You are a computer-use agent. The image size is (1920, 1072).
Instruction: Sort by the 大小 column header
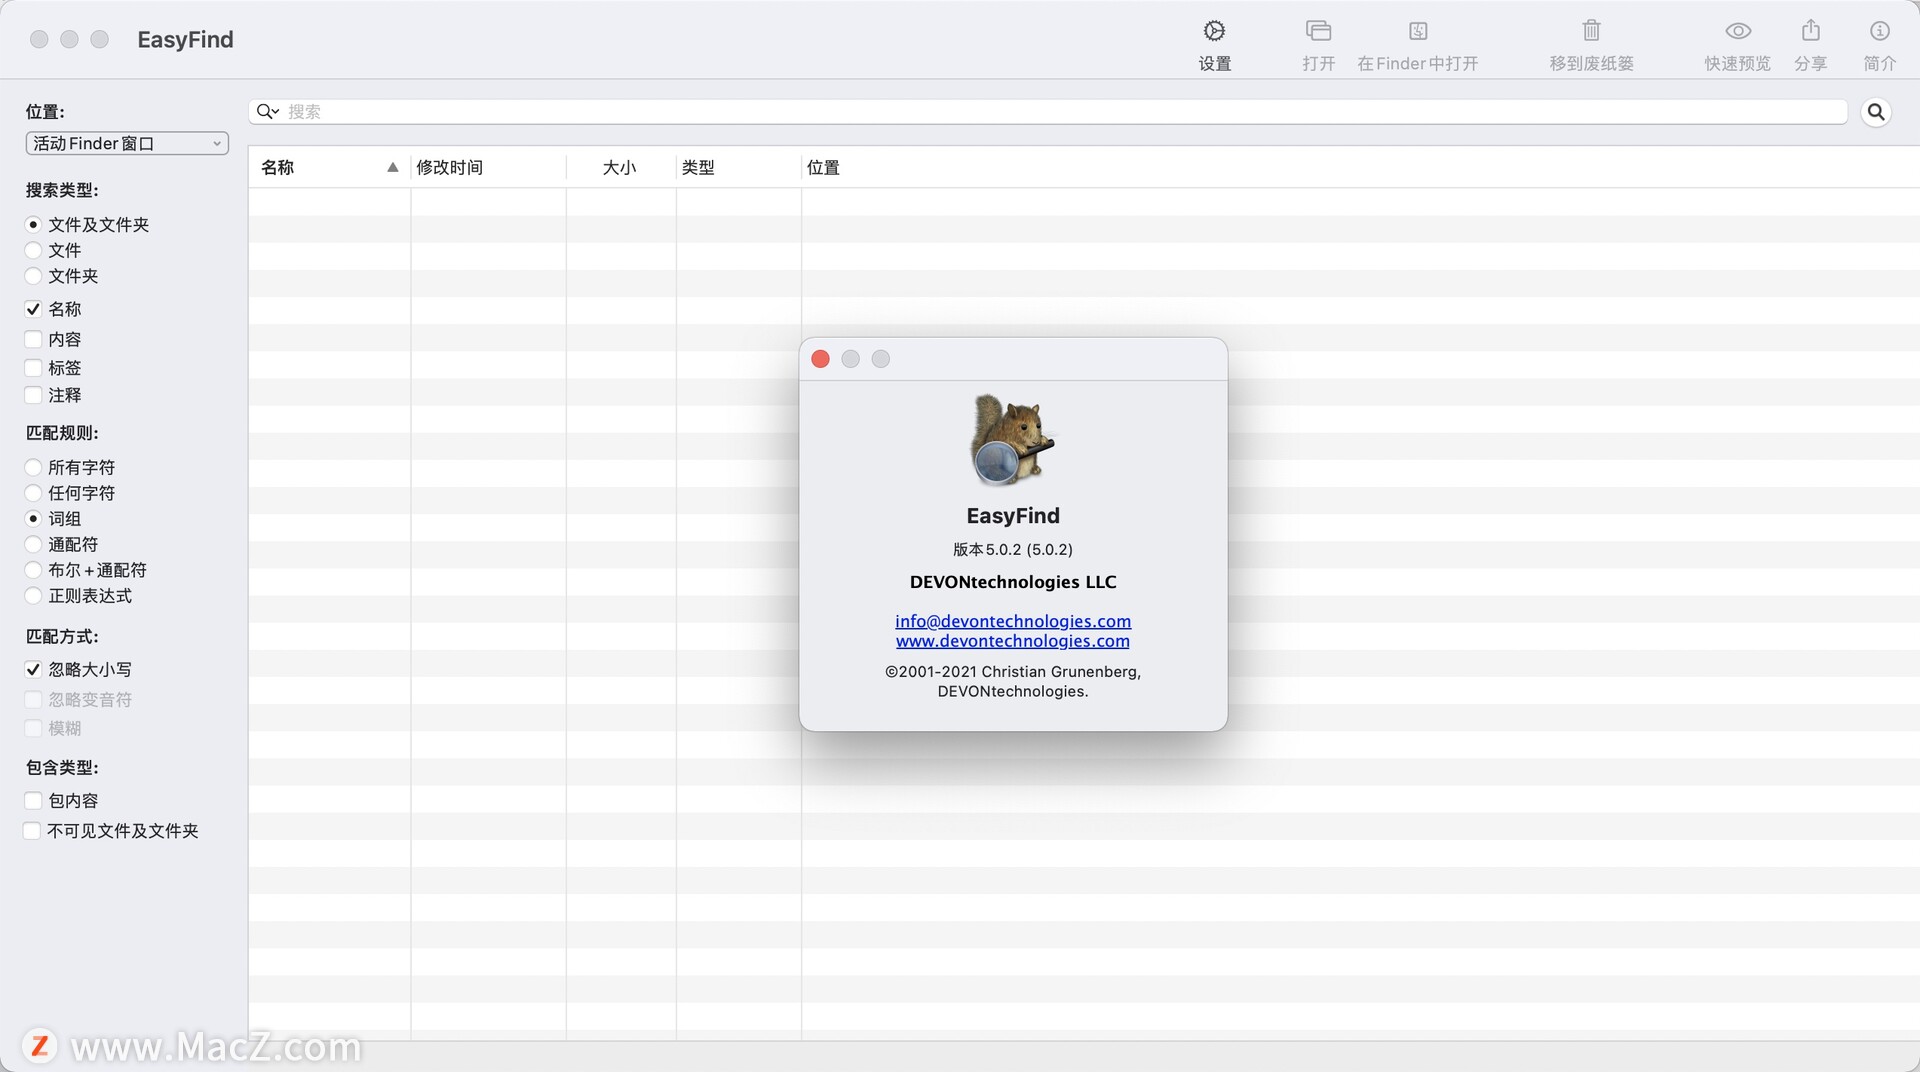(621, 168)
